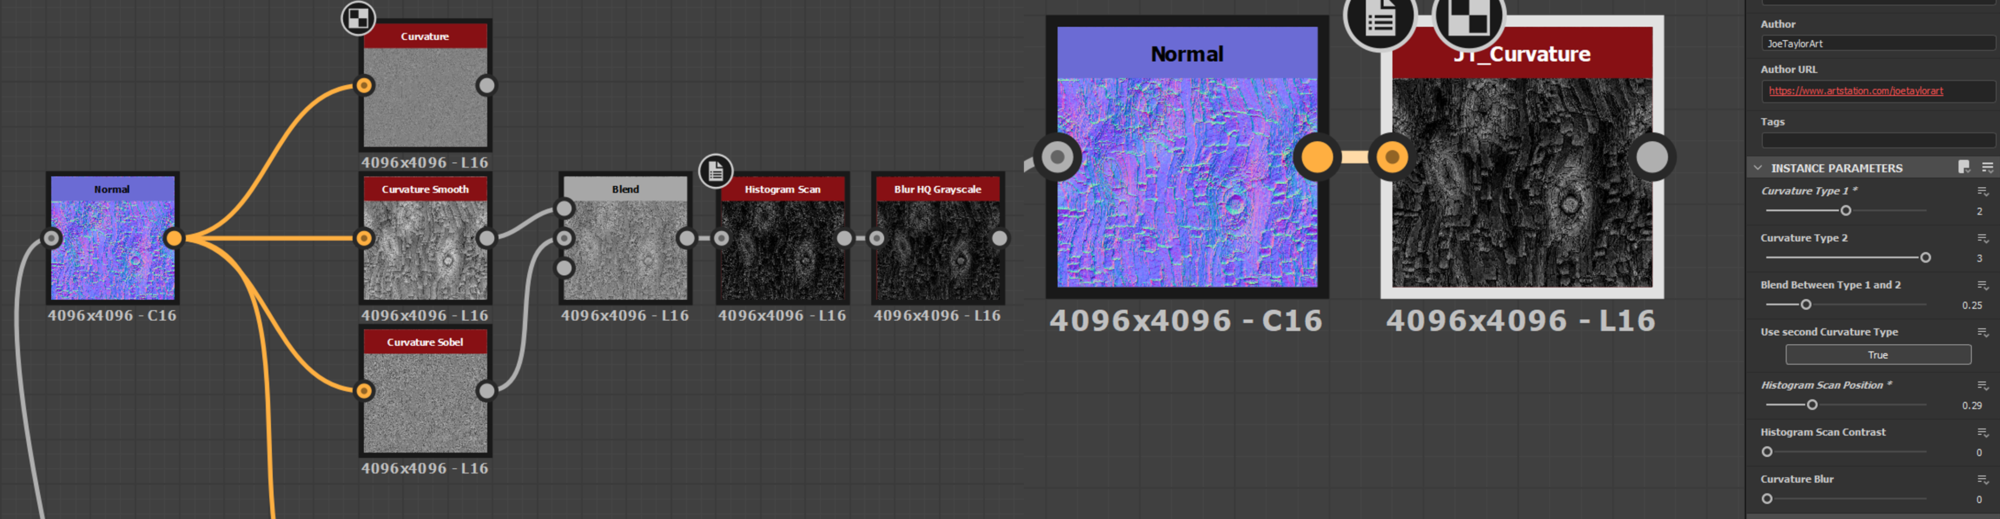Click the Histogram Scan Position value 0.29

pyautogui.click(x=1972, y=405)
